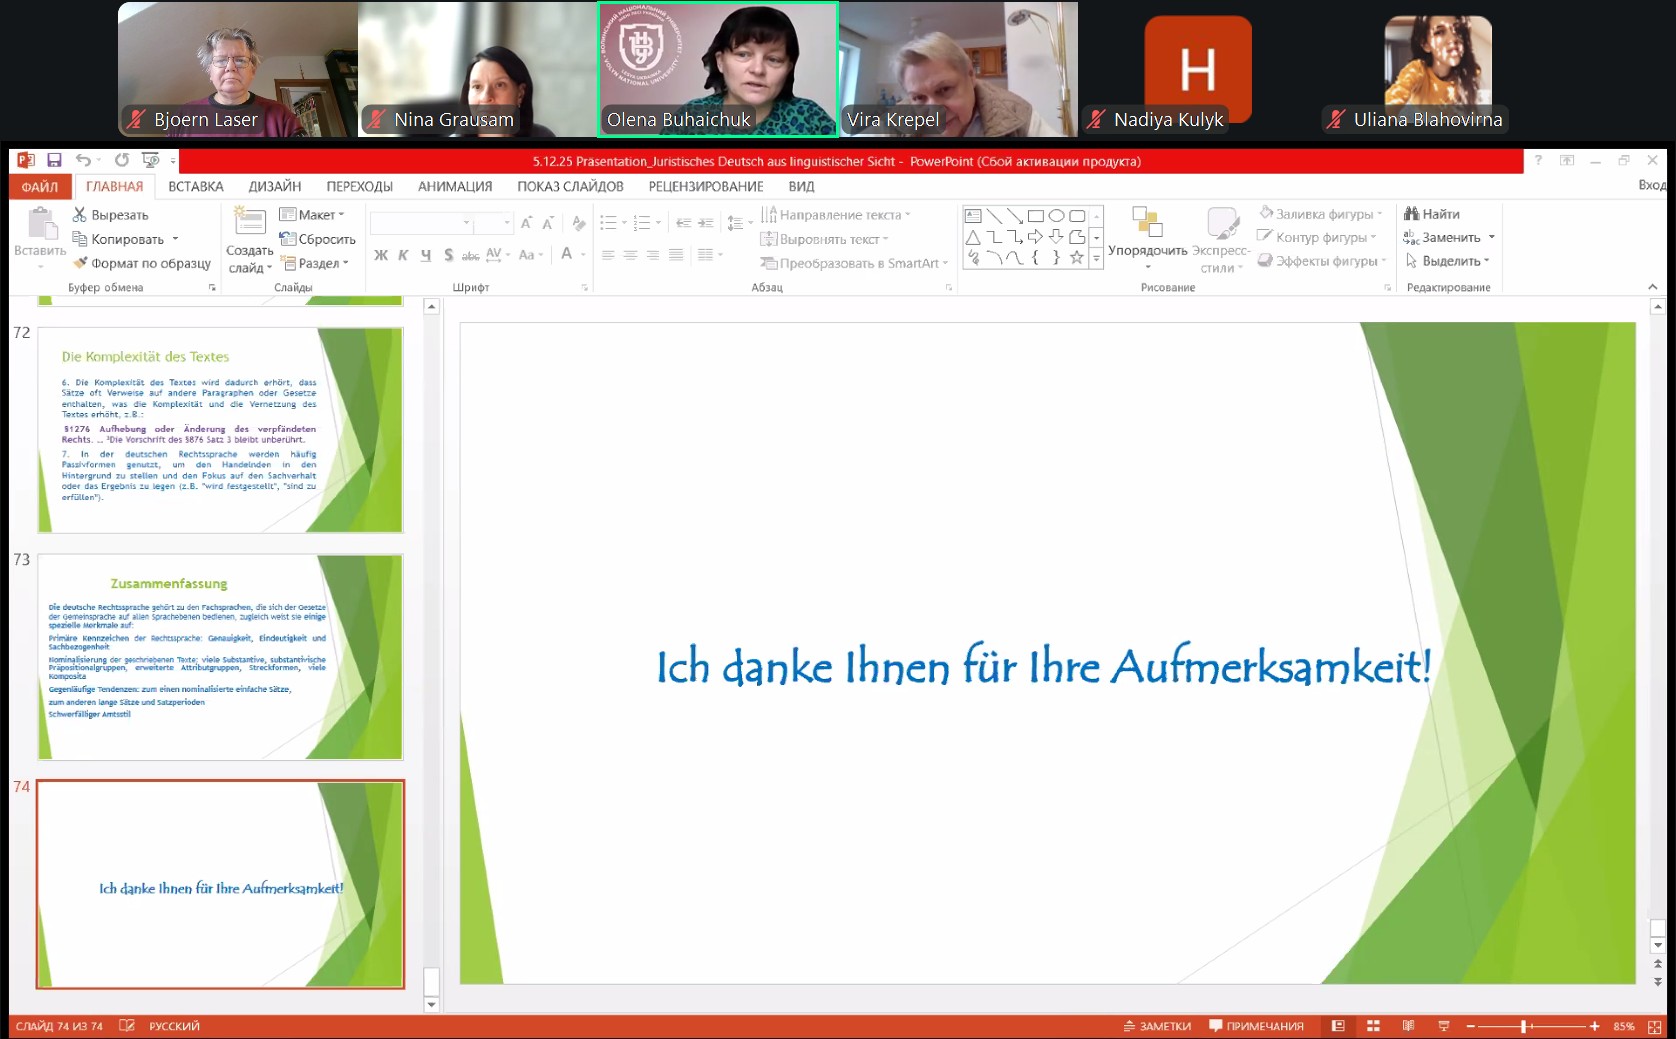
Task: Open the ВСТАВКА ribbon tab
Action: (196, 187)
